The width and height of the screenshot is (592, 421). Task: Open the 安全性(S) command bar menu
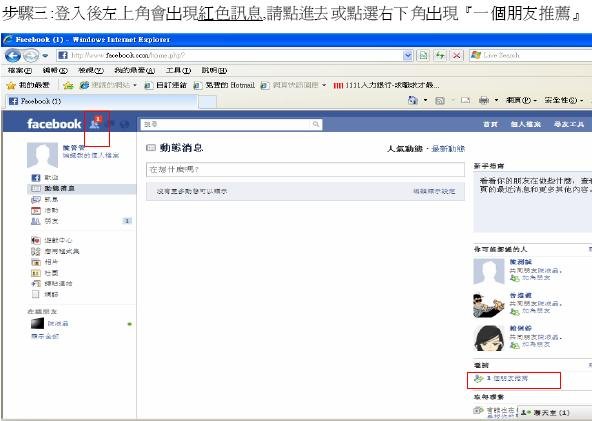[564, 100]
